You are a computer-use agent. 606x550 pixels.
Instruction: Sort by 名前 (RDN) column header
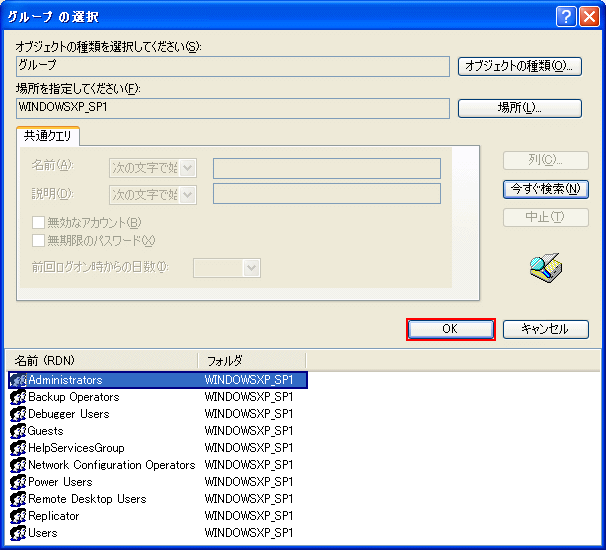coord(102,361)
